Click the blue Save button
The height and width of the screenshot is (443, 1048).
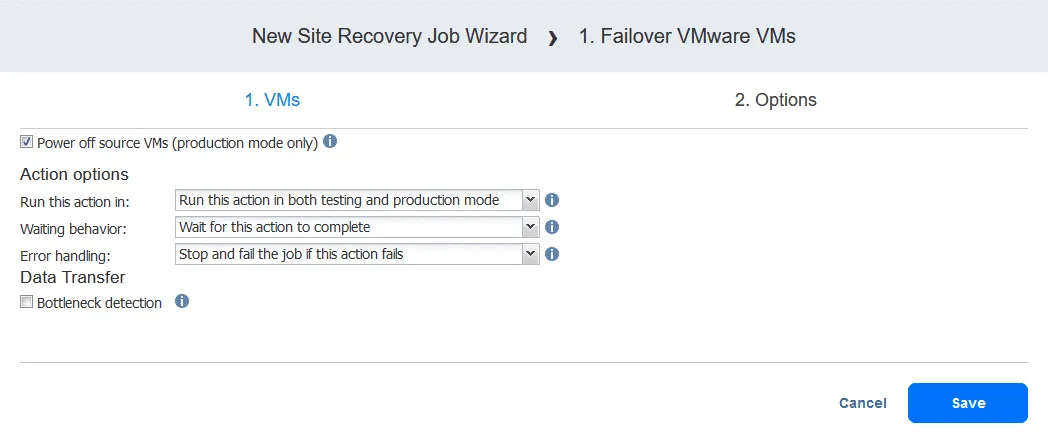click(967, 403)
